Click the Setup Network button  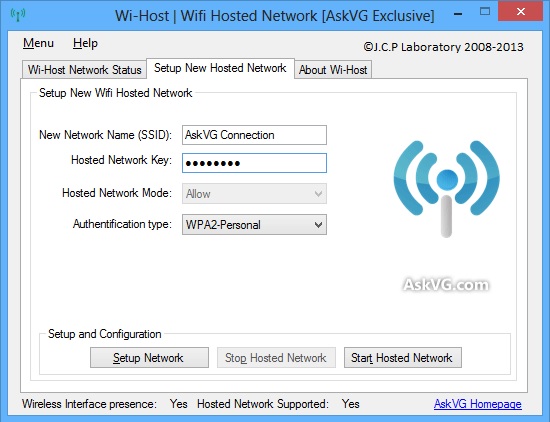coord(149,358)
